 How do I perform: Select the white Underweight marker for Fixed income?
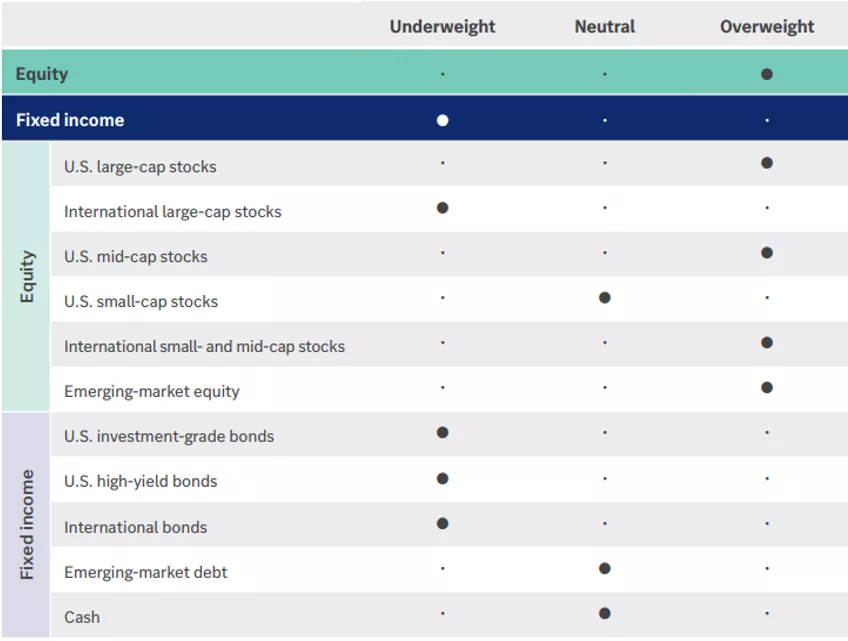coord(442,119)
